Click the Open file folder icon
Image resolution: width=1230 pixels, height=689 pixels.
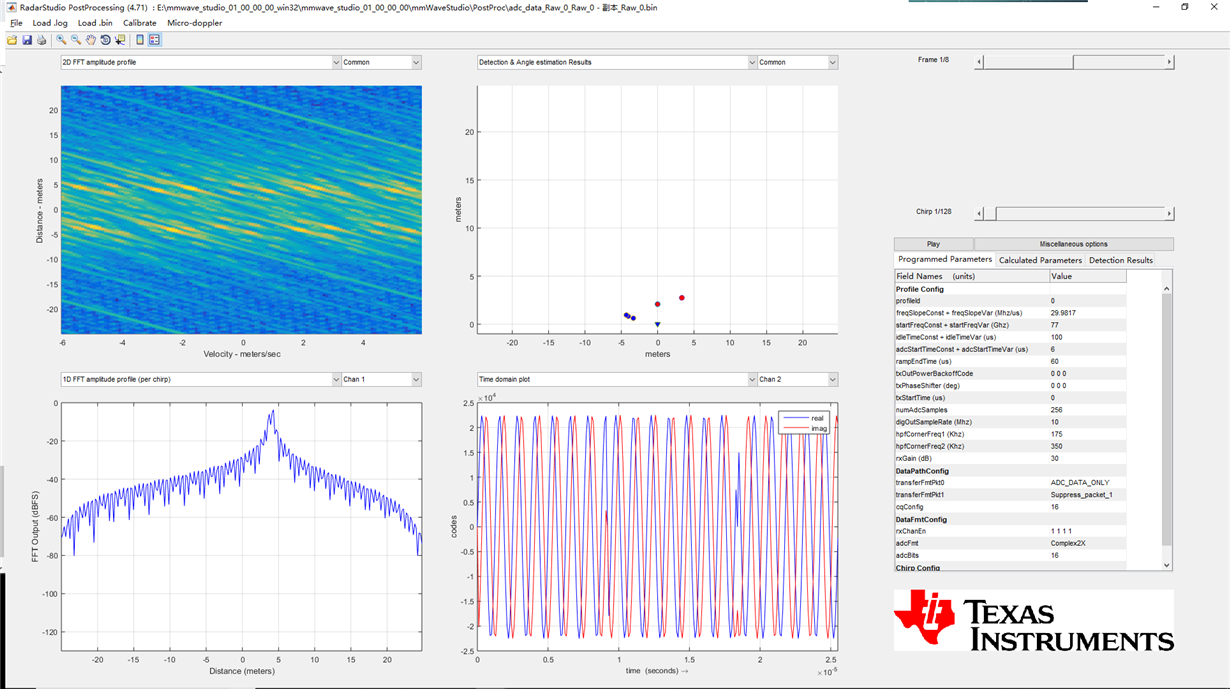coord(12,40)
